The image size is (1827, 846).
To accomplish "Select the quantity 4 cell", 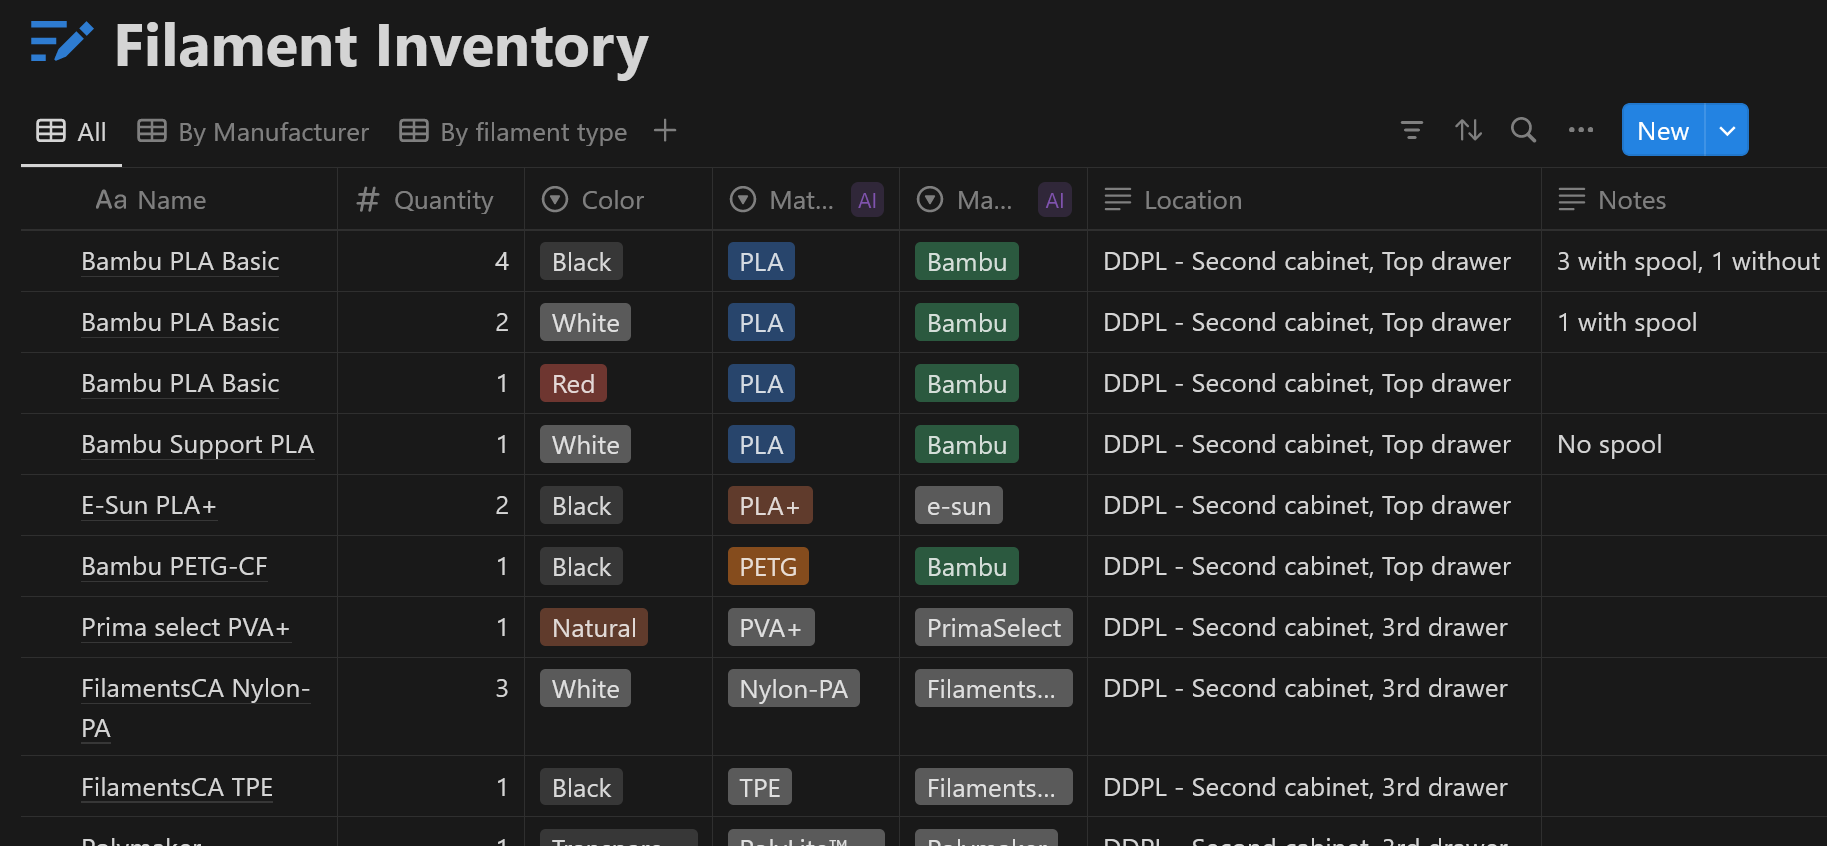I will 431,261.
